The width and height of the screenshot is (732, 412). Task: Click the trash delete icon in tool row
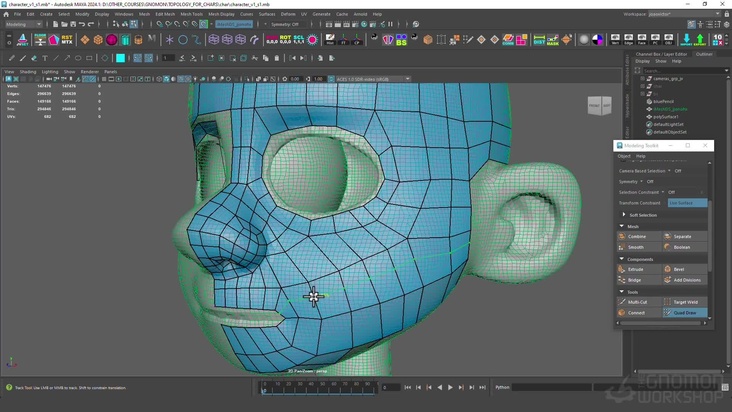coord(277,58)
